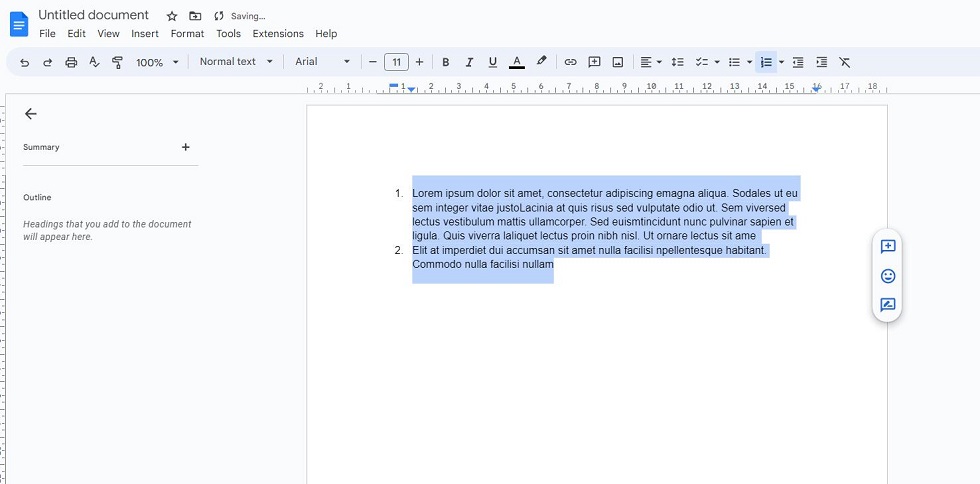The height and width of the screenshot is (484, 980).
Task: Toggle italic formatting
Action: tap(469, 62)
